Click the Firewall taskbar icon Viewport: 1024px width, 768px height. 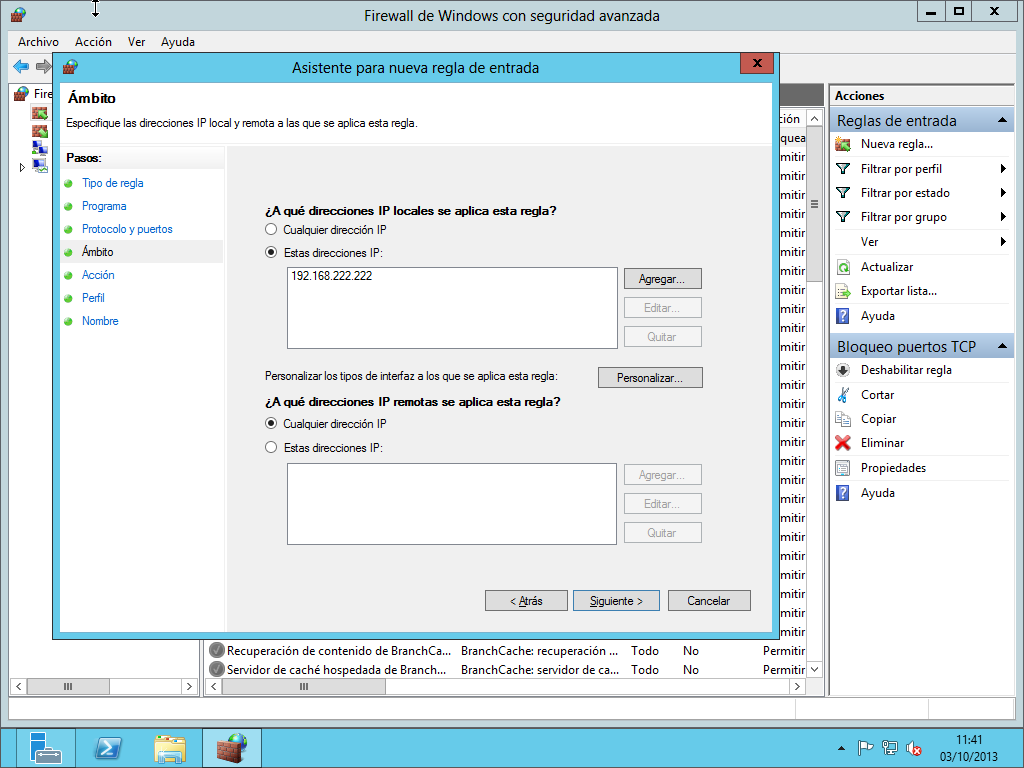(x=232, y=748)
